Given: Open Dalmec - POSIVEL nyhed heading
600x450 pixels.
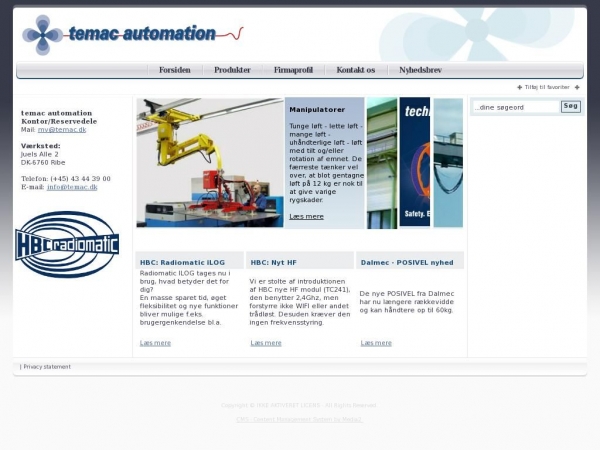Looking at the screenshot, I should click(407, 262).
